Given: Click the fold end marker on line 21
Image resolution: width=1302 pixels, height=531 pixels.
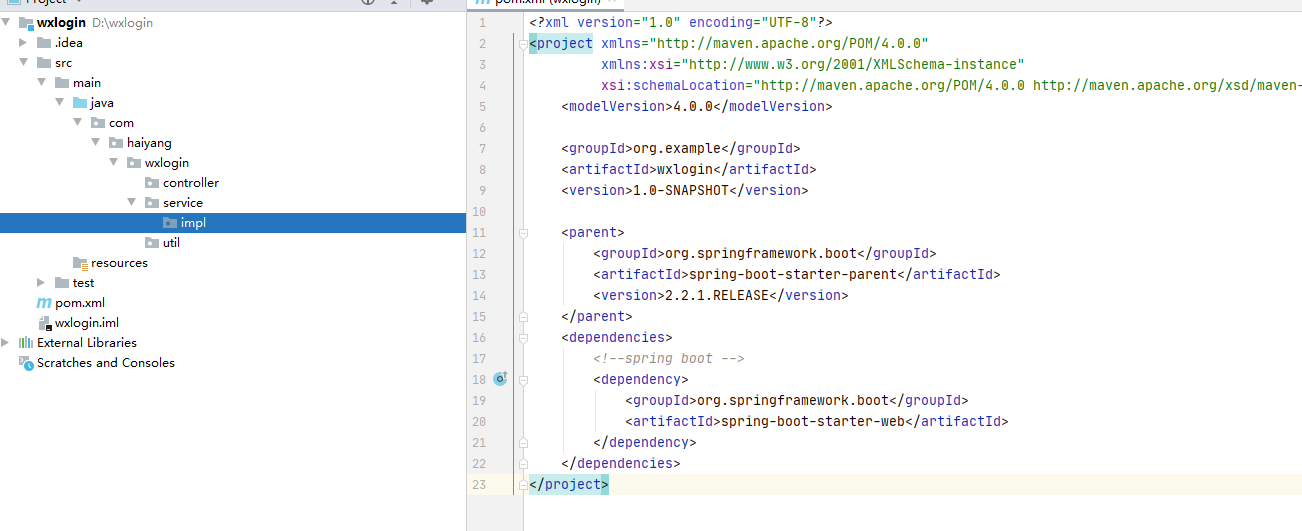Looking at the screenshot, I should [523, 442].
